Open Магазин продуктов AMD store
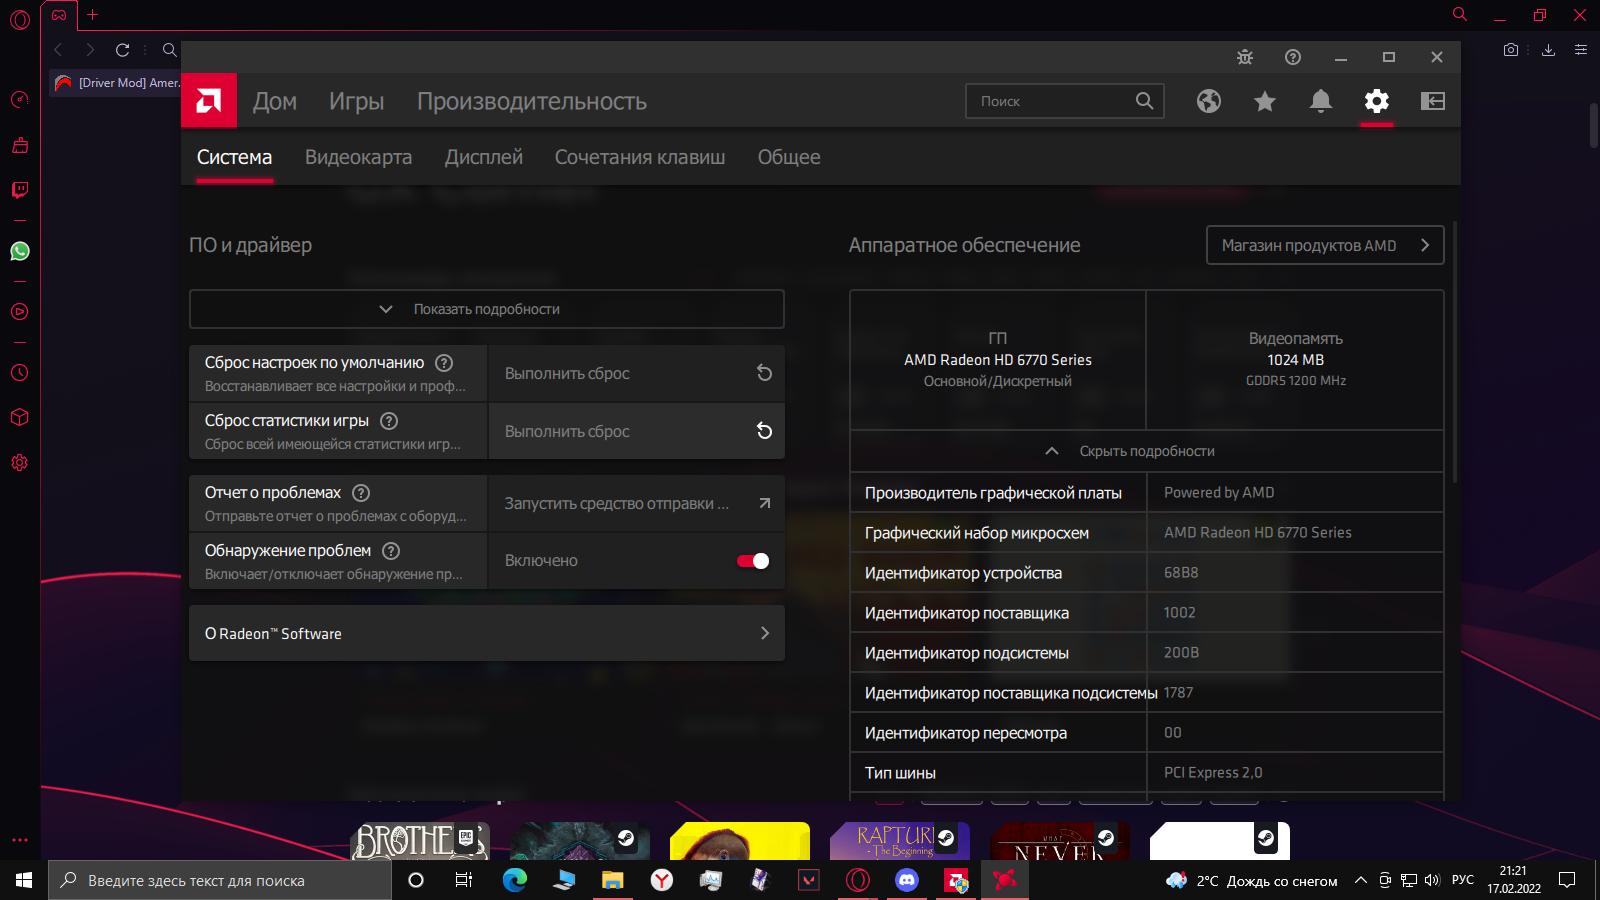This screenshot has width=1600, height=900. [1325, 245]
